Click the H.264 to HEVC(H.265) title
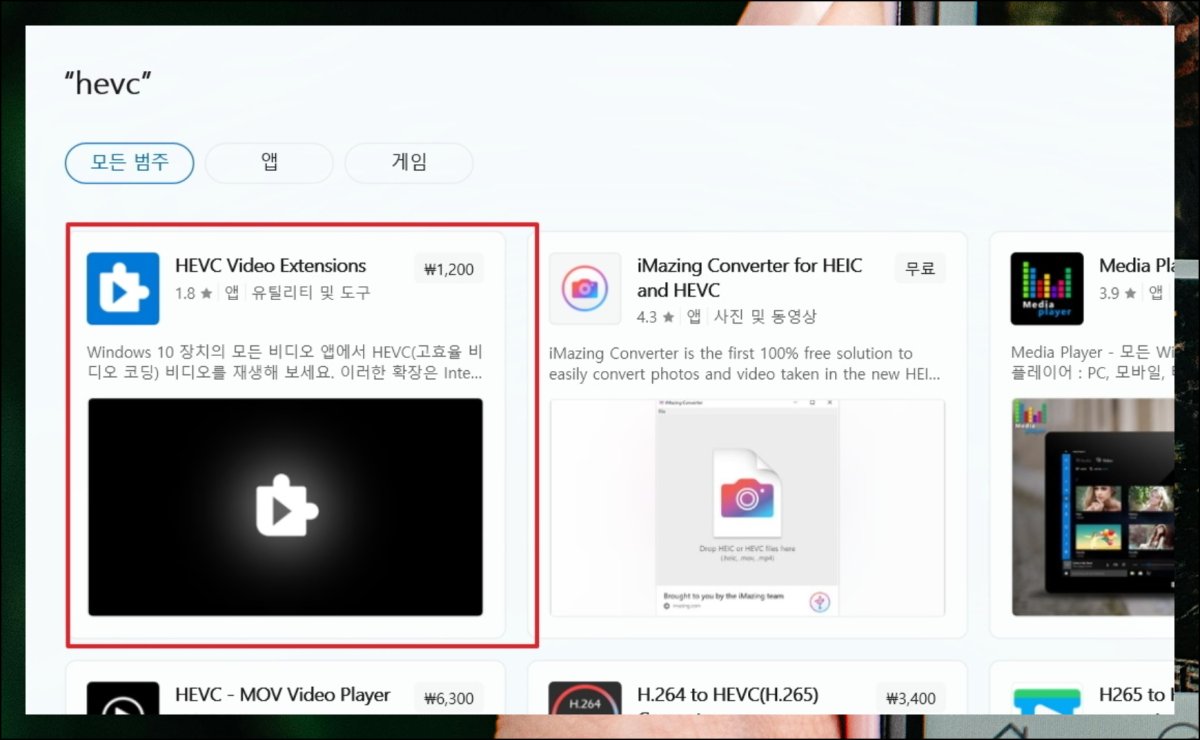The image size is (1200, 740). coord(727,695)
